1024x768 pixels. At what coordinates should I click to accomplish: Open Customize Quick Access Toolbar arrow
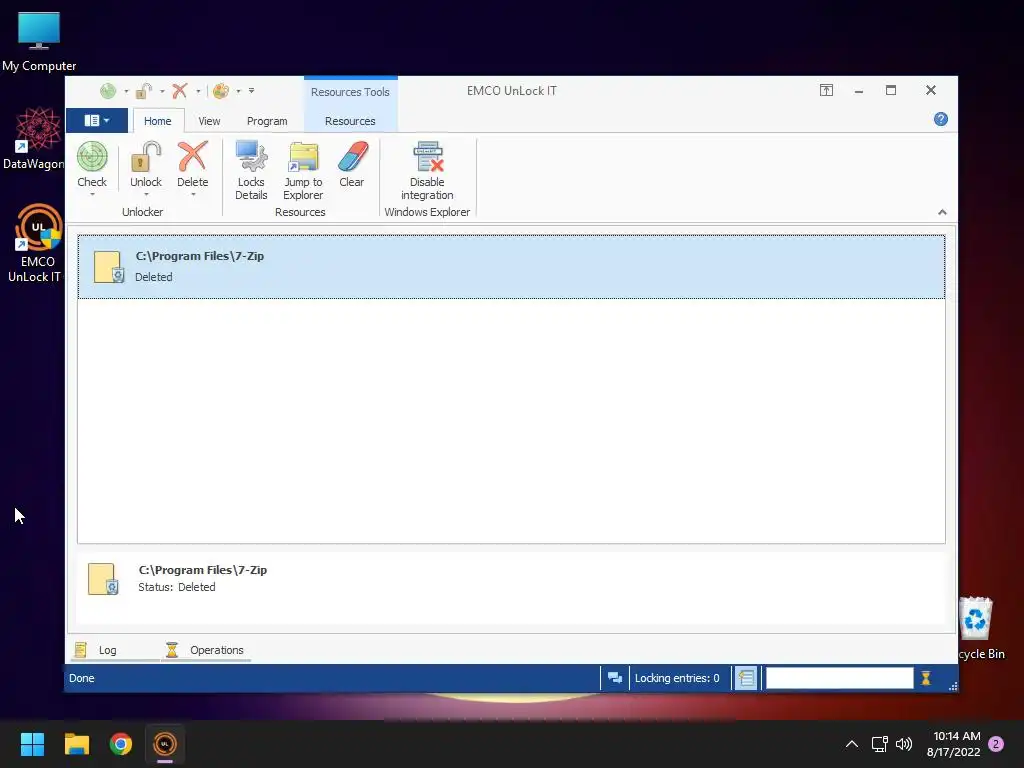(251, 91)
